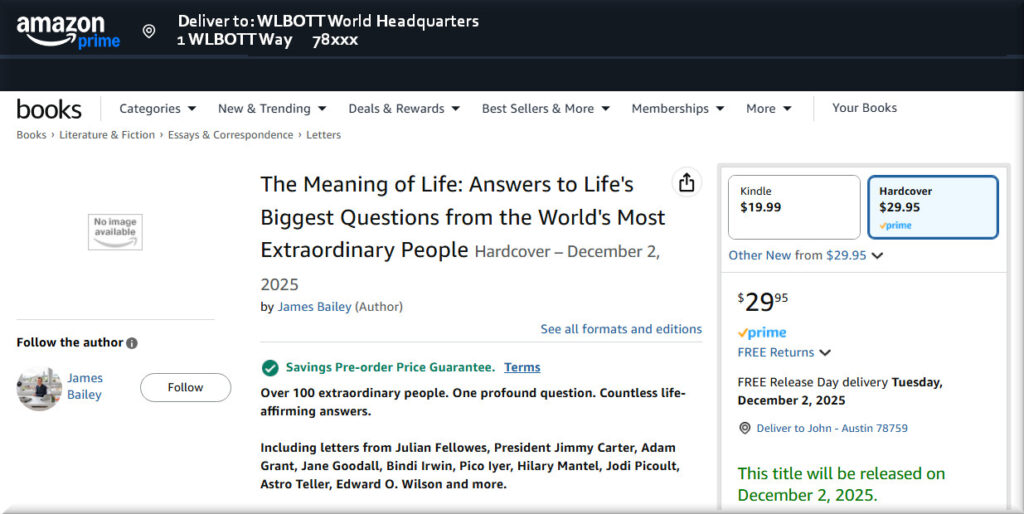
Task: Follow author James Bailey
Action: coord(185,387)
